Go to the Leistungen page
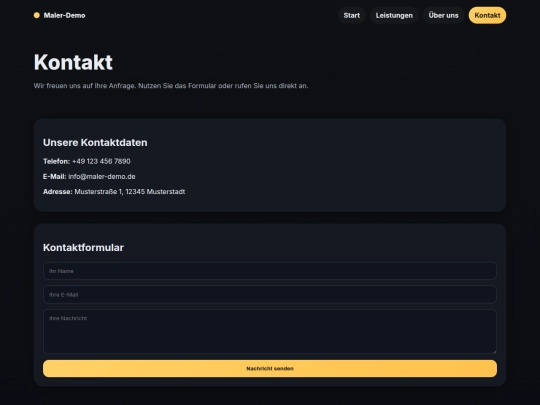 394,15
